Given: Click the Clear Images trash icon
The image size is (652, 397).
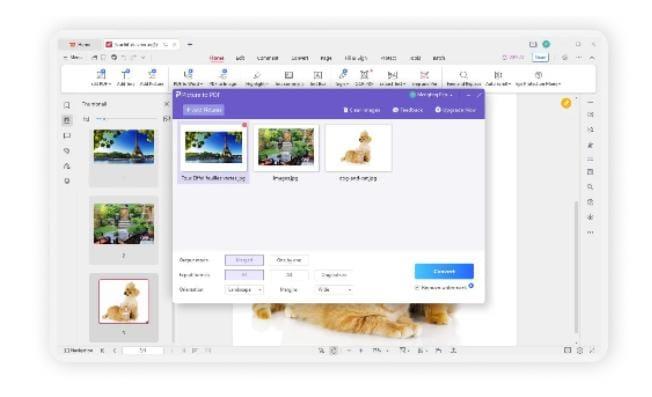Looking at the screenshot, I should point(345,110).
